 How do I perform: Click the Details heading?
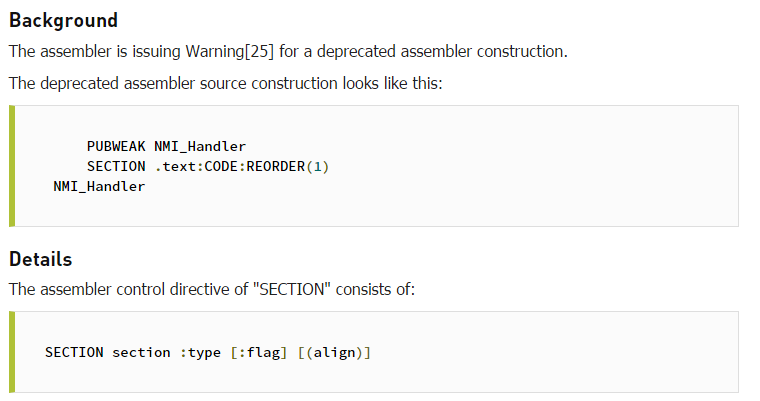point(41,259)
